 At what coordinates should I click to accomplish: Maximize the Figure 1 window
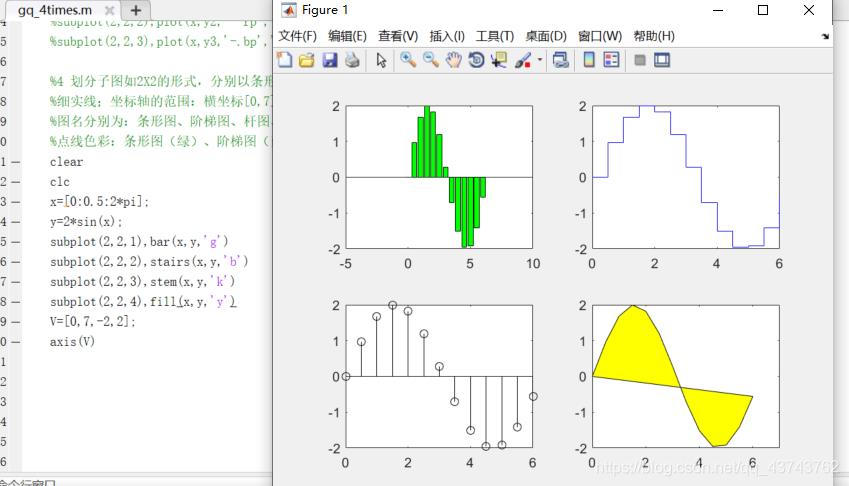(x=763, y=10)
